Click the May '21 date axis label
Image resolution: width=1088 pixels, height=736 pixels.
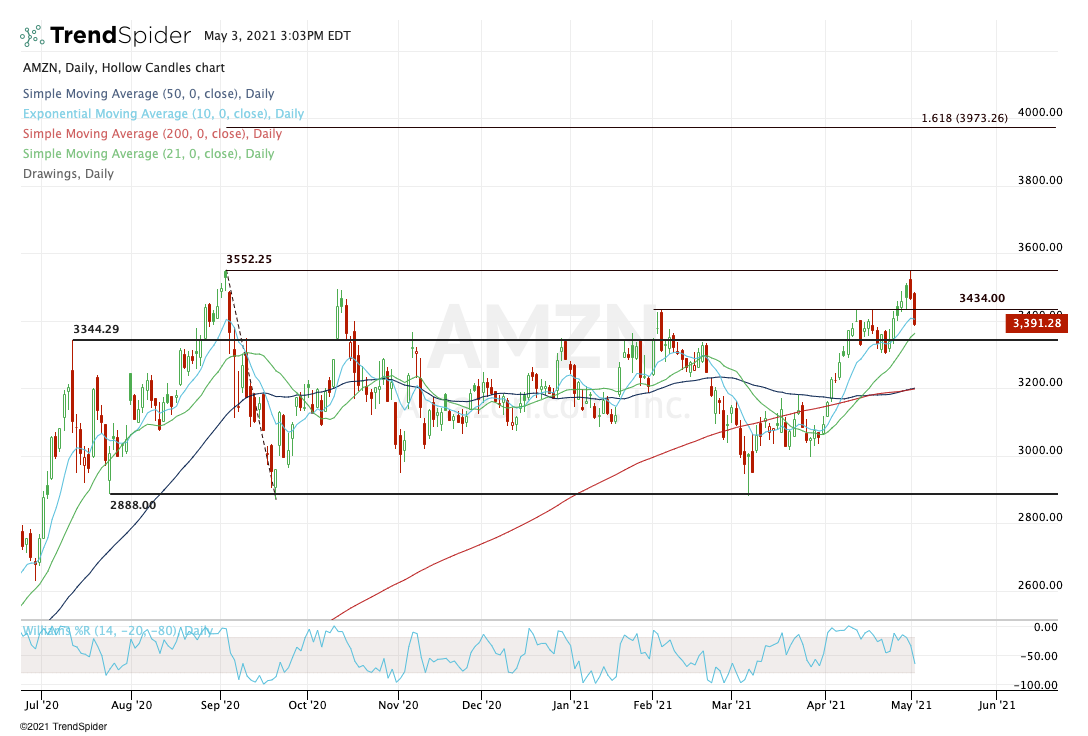pyautogui.click(x=911, y=705)
